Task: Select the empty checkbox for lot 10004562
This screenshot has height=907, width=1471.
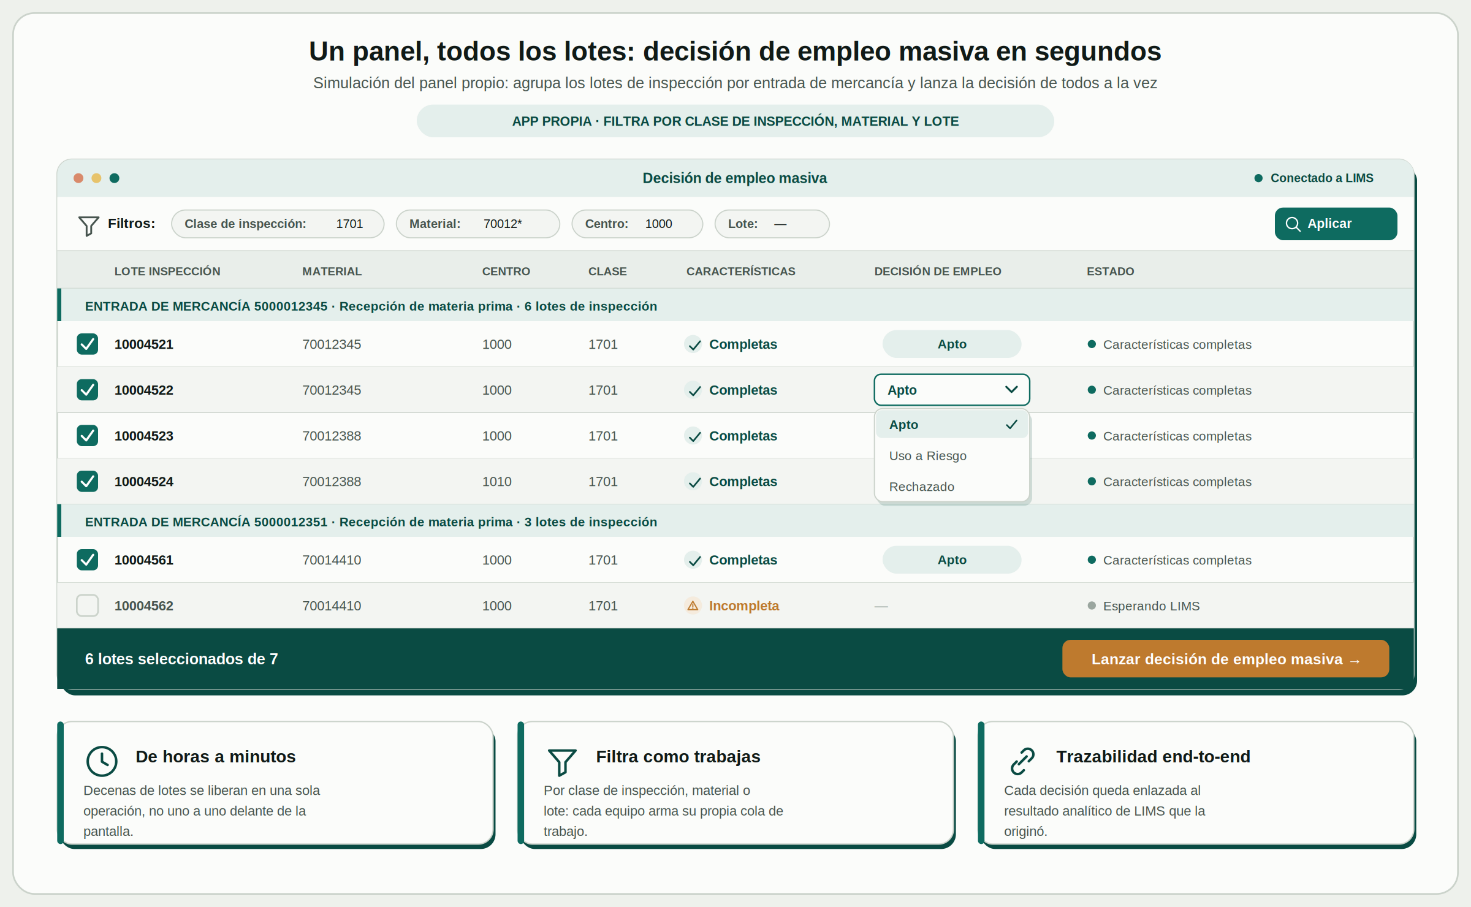Action: [x=88, y=606]
